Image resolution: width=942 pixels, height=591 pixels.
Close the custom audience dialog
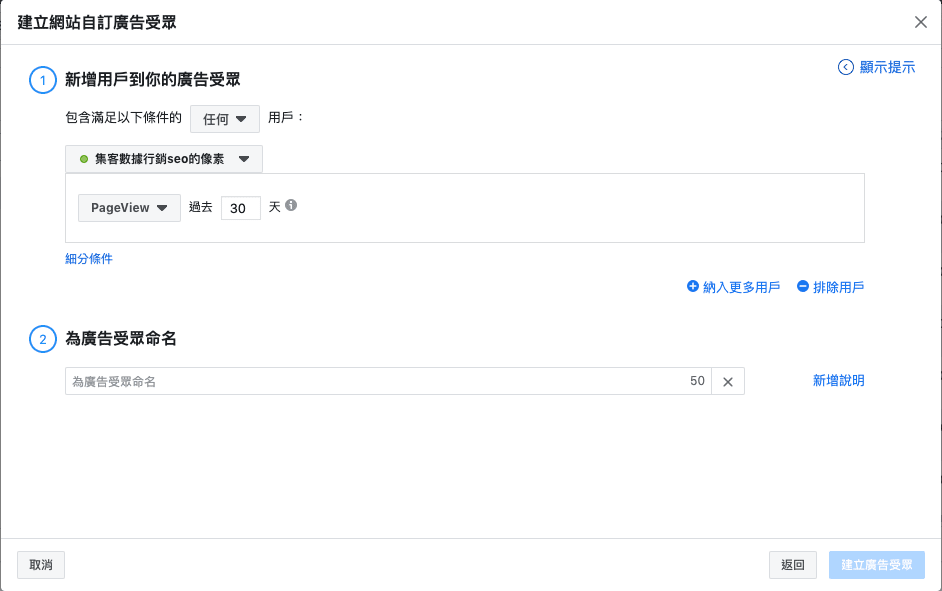(x=920, y=22)
